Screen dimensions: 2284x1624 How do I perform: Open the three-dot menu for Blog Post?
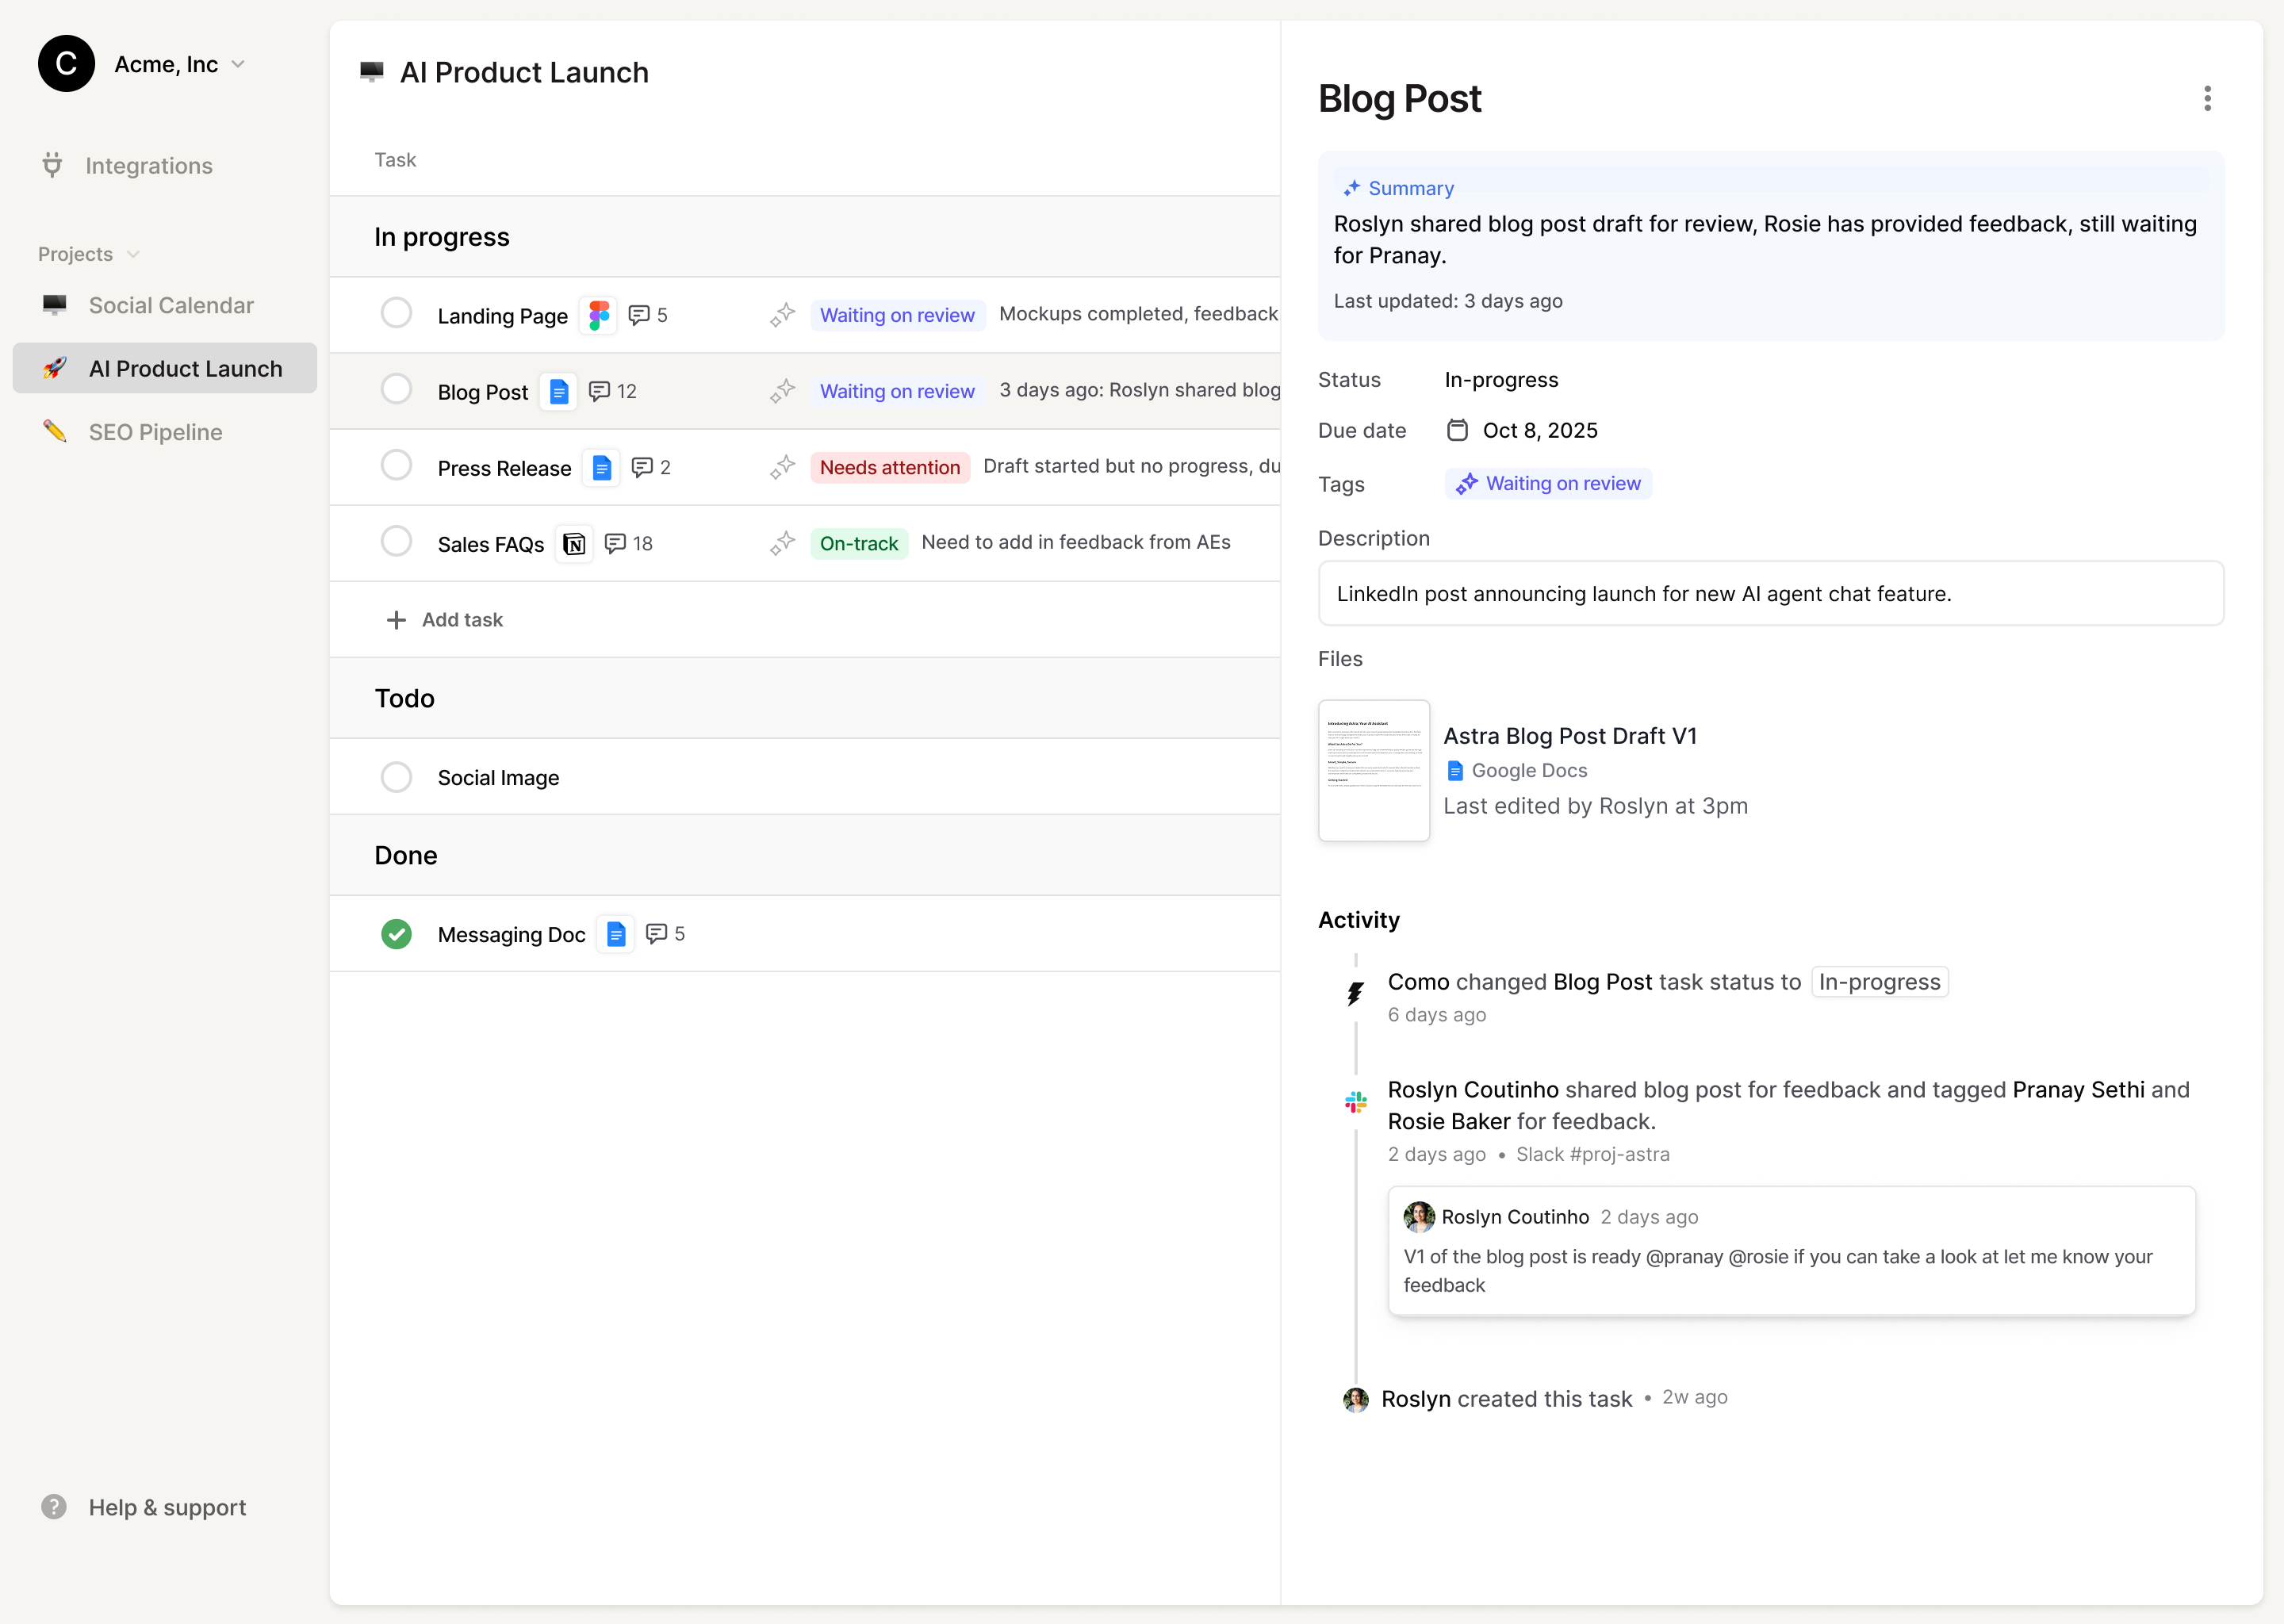click(x=2207, y=98)
